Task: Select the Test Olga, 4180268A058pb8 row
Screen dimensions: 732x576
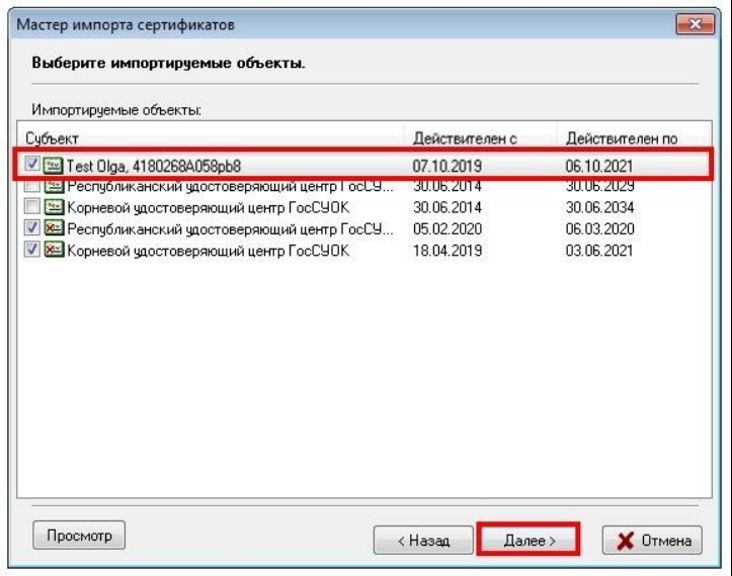Action: coord(200,166)
